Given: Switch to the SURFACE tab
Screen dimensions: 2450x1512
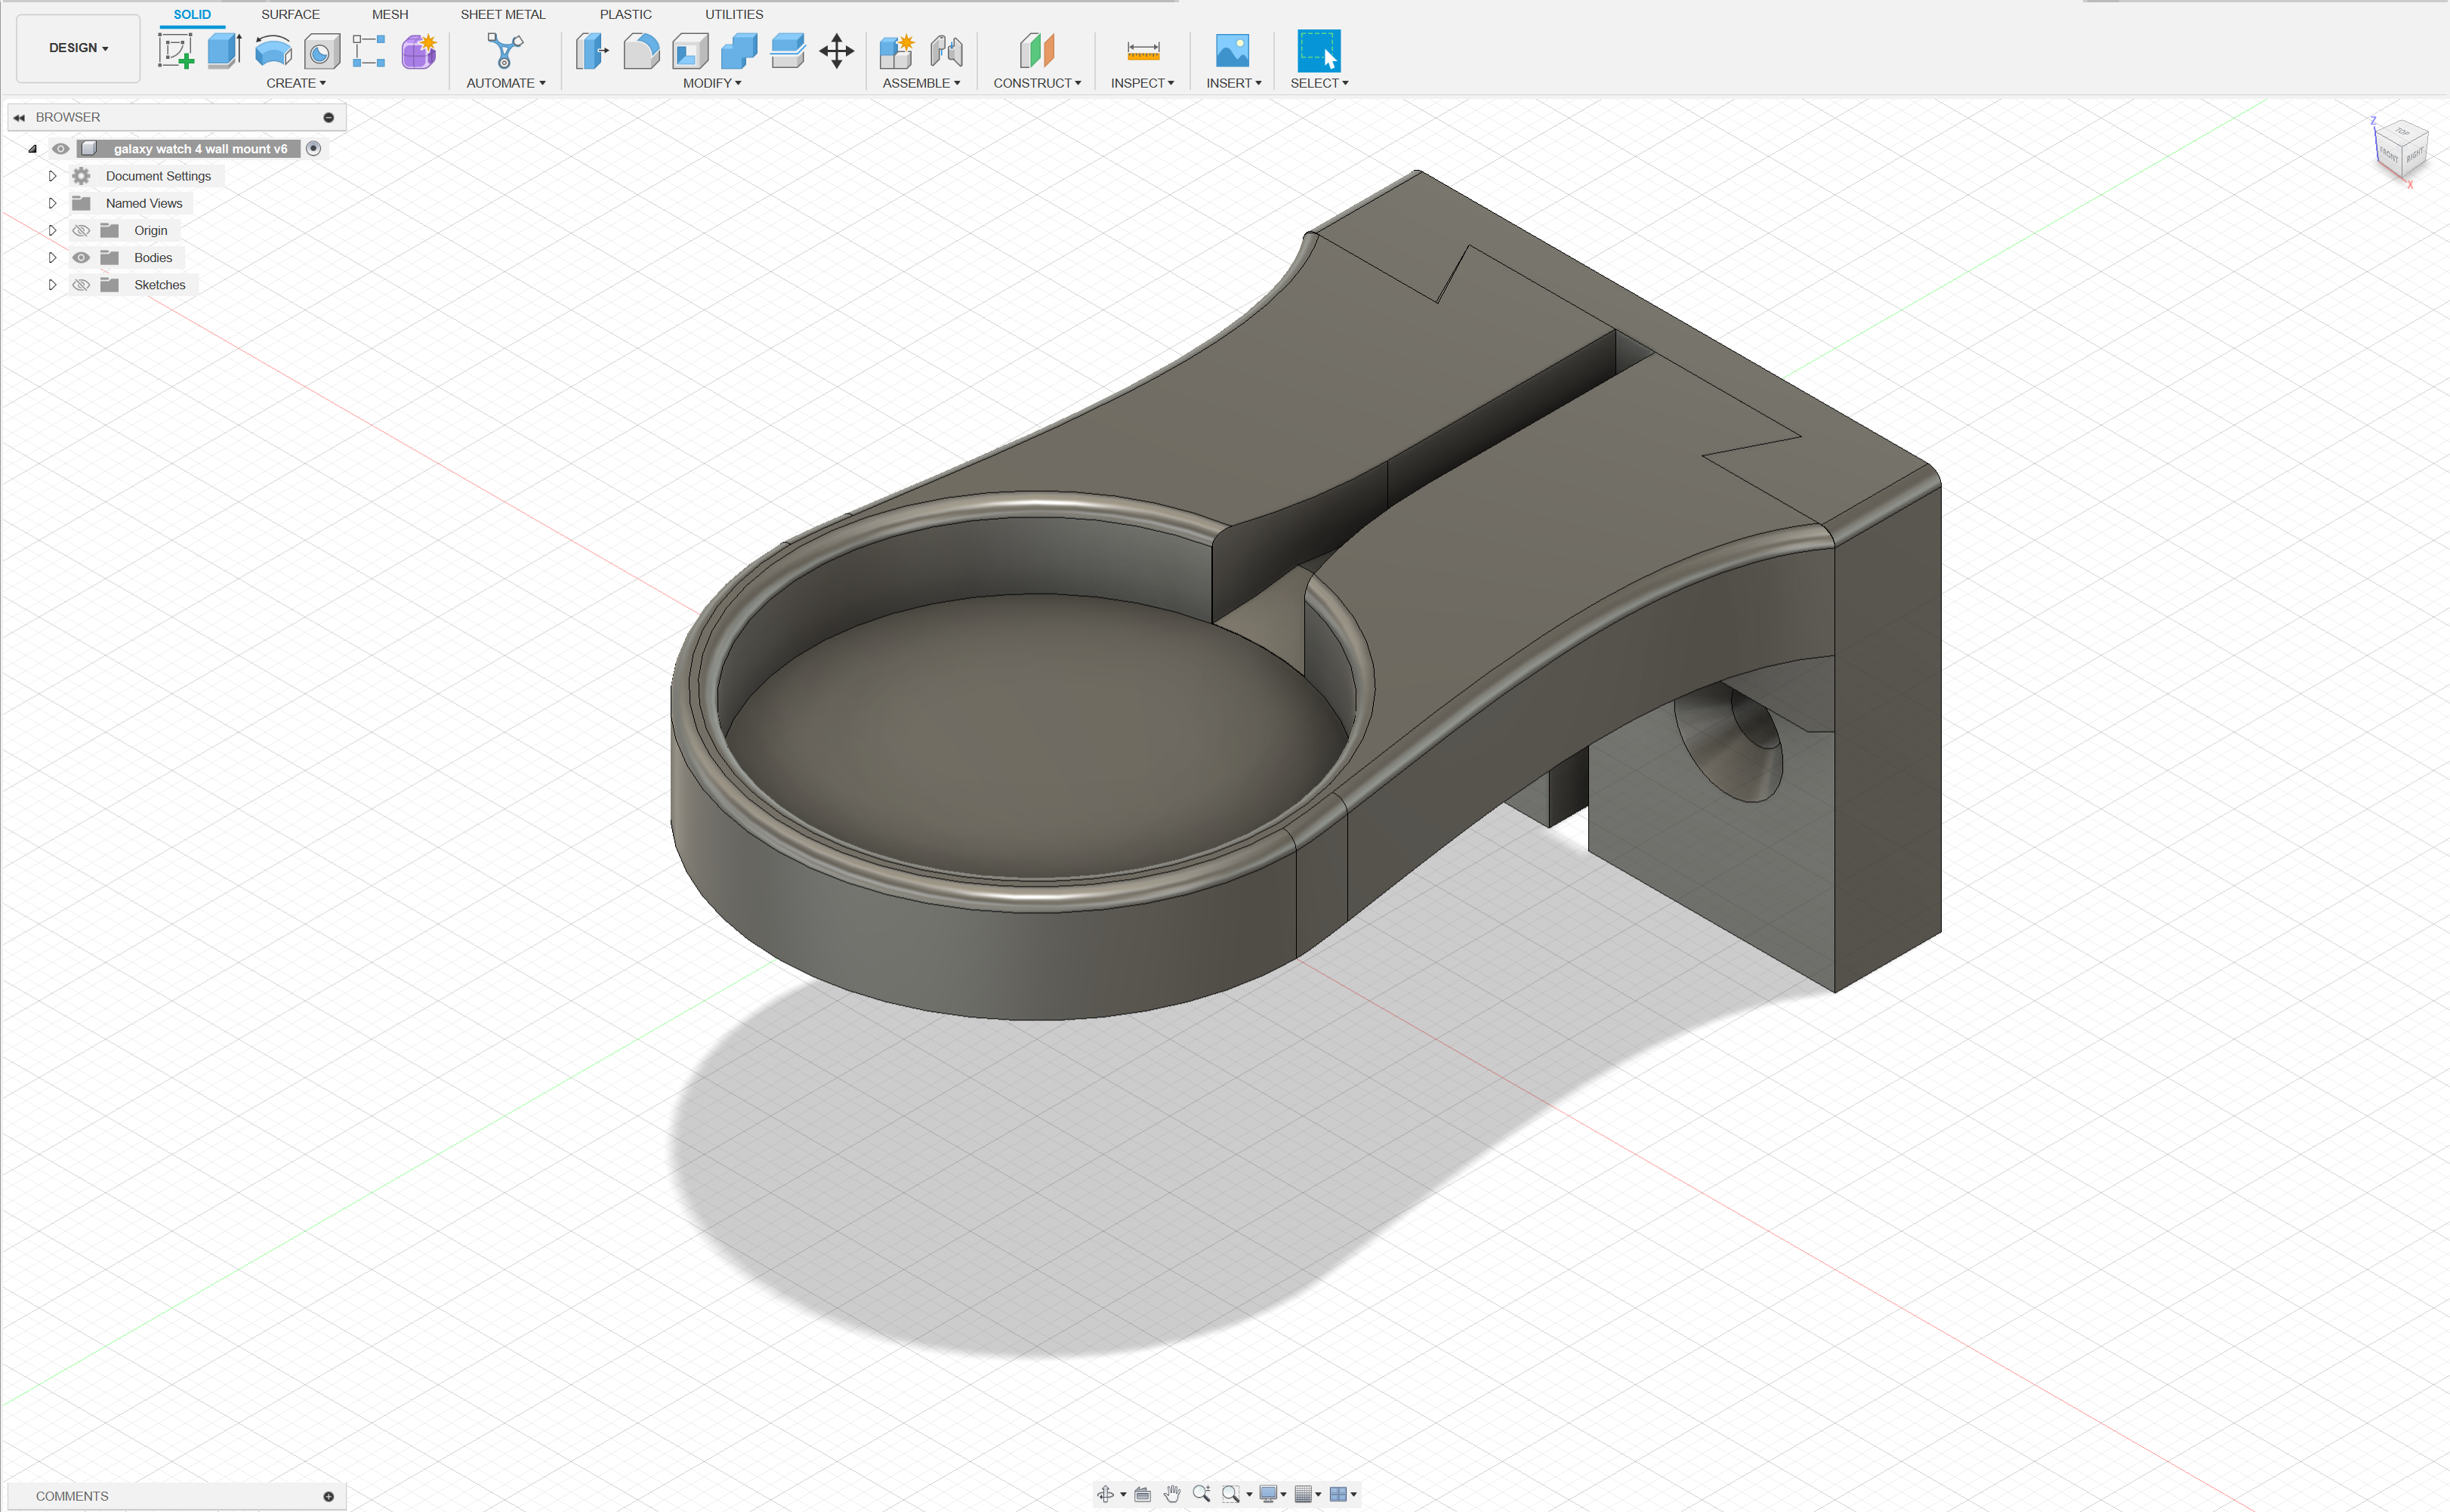Looking at the screenshot, I should click(x=290, y=14).
